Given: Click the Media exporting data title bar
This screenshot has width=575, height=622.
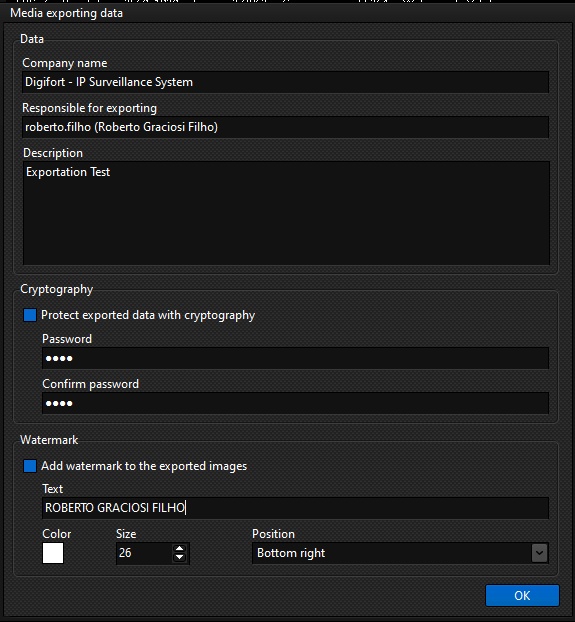Looking at the screenshot, I should click(288, 13).
